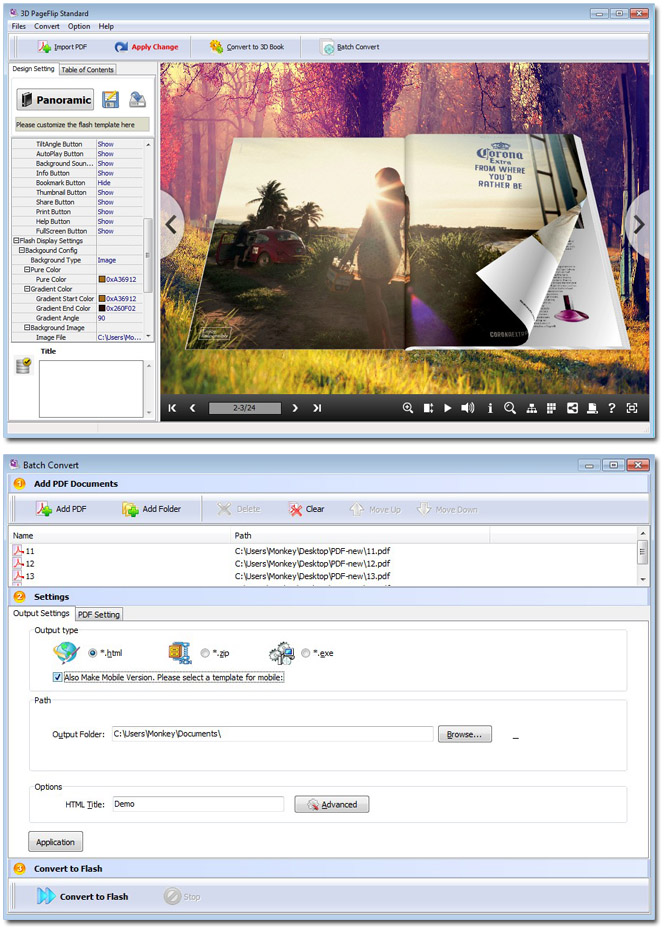
Task: Enter fullscreen using the rightmost viewer icon
Action: (632, 408)
